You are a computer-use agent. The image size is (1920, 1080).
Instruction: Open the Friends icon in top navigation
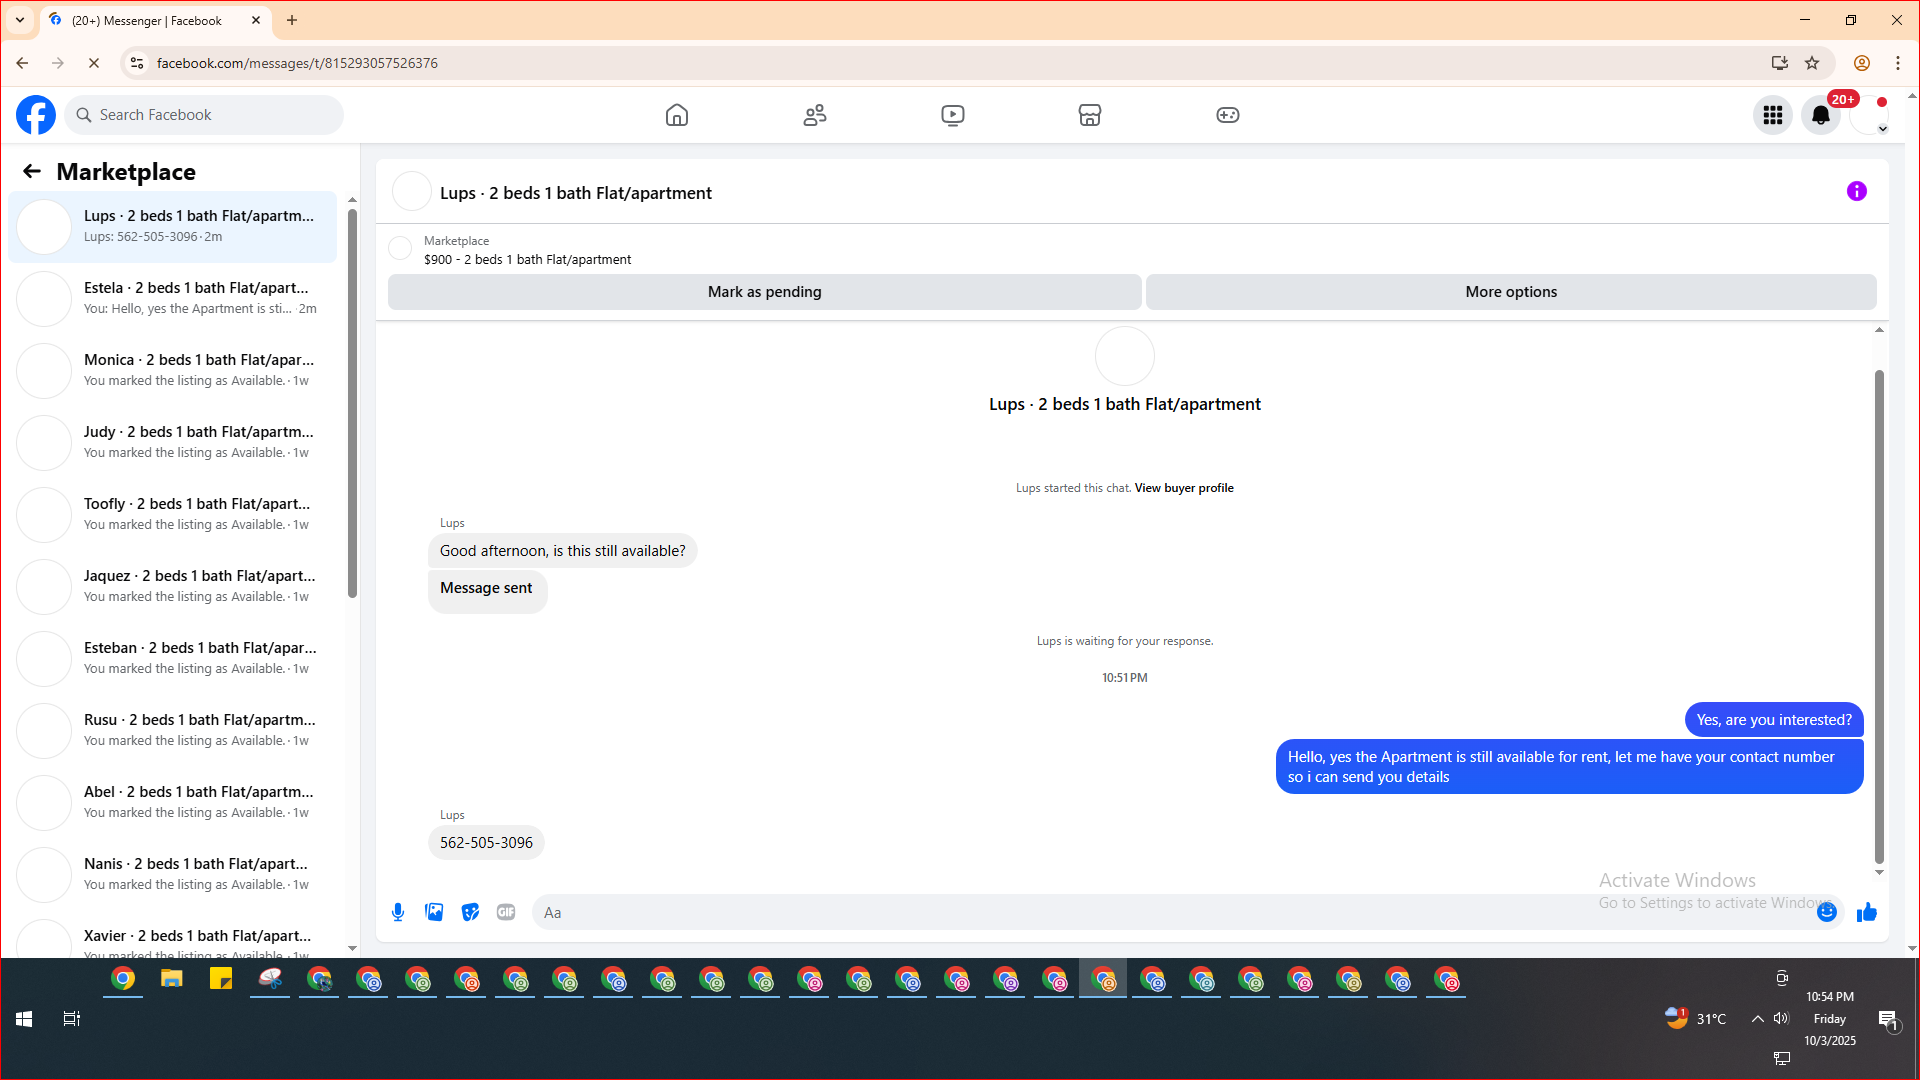pyautogui.click(x=815, y=115)
